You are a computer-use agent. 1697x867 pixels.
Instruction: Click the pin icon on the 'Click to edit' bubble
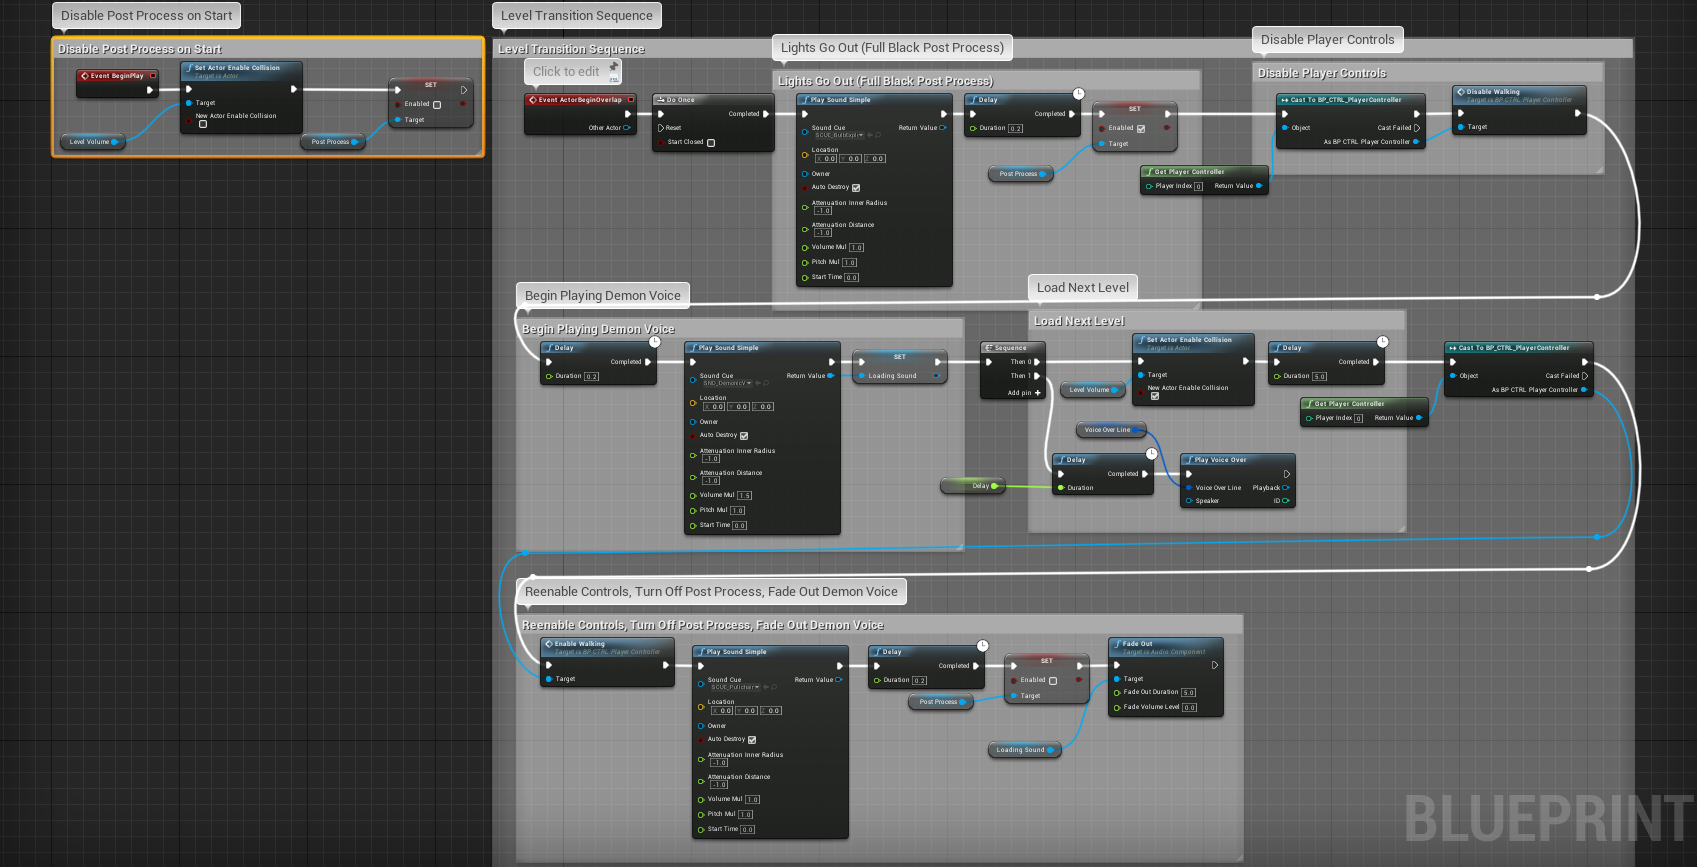(613, 67)
